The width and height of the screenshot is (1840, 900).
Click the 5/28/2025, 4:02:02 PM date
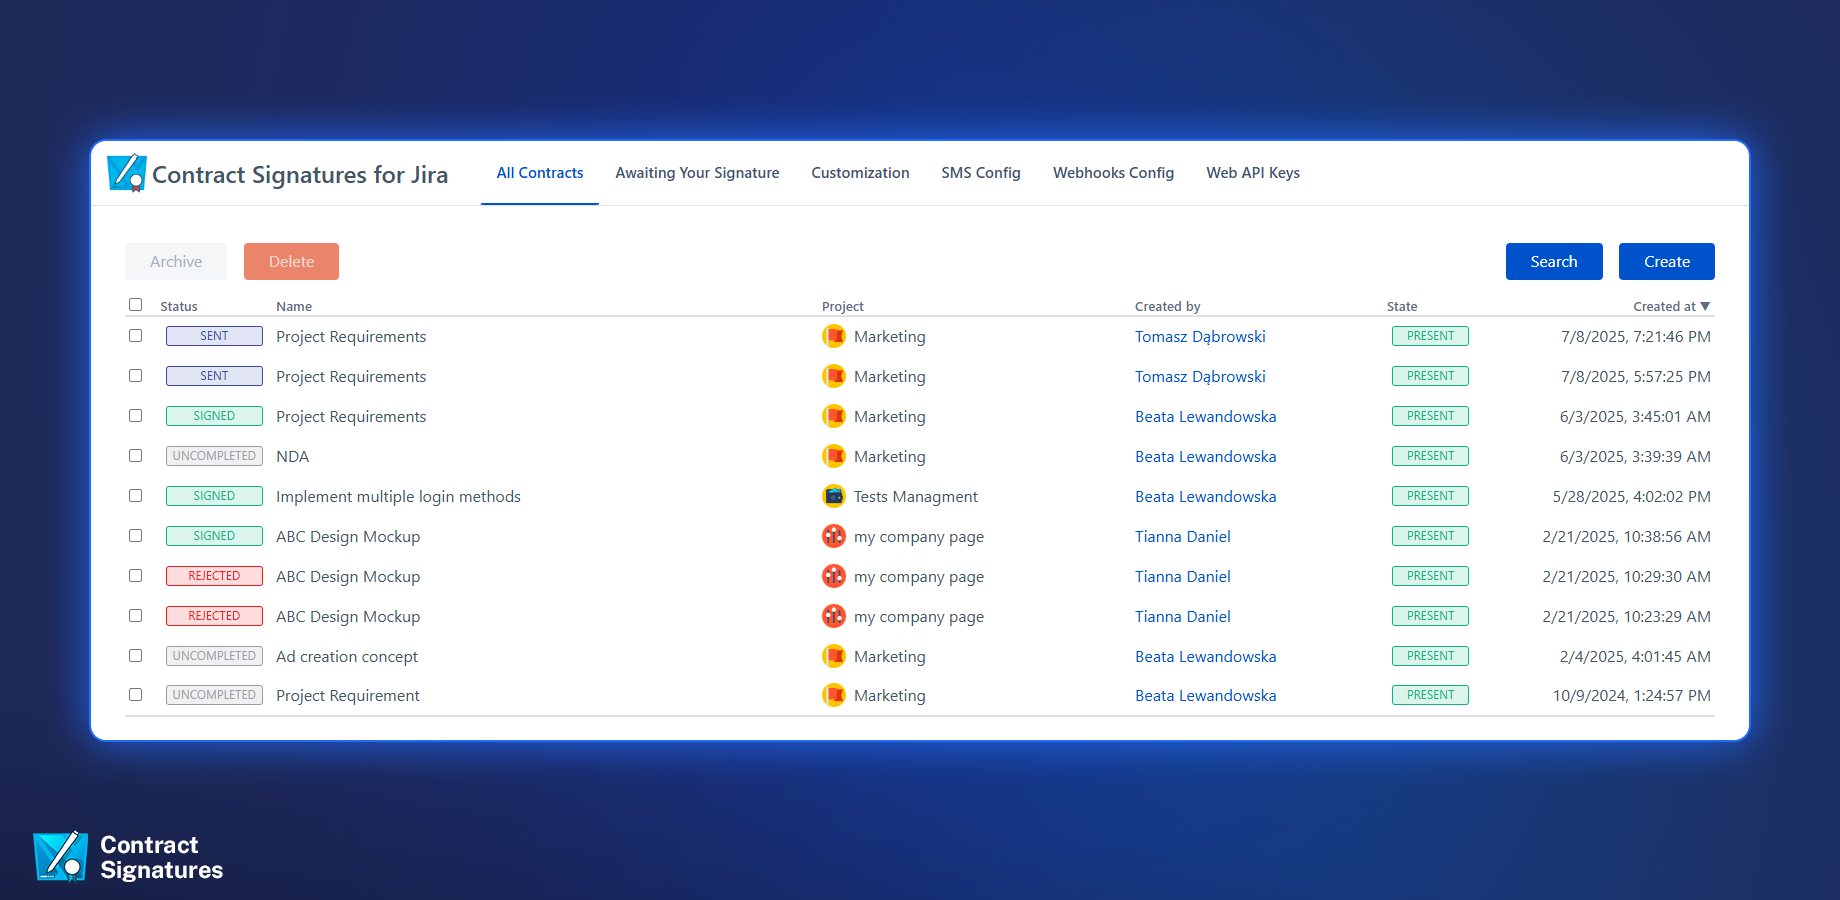[x=1632, y=496]
